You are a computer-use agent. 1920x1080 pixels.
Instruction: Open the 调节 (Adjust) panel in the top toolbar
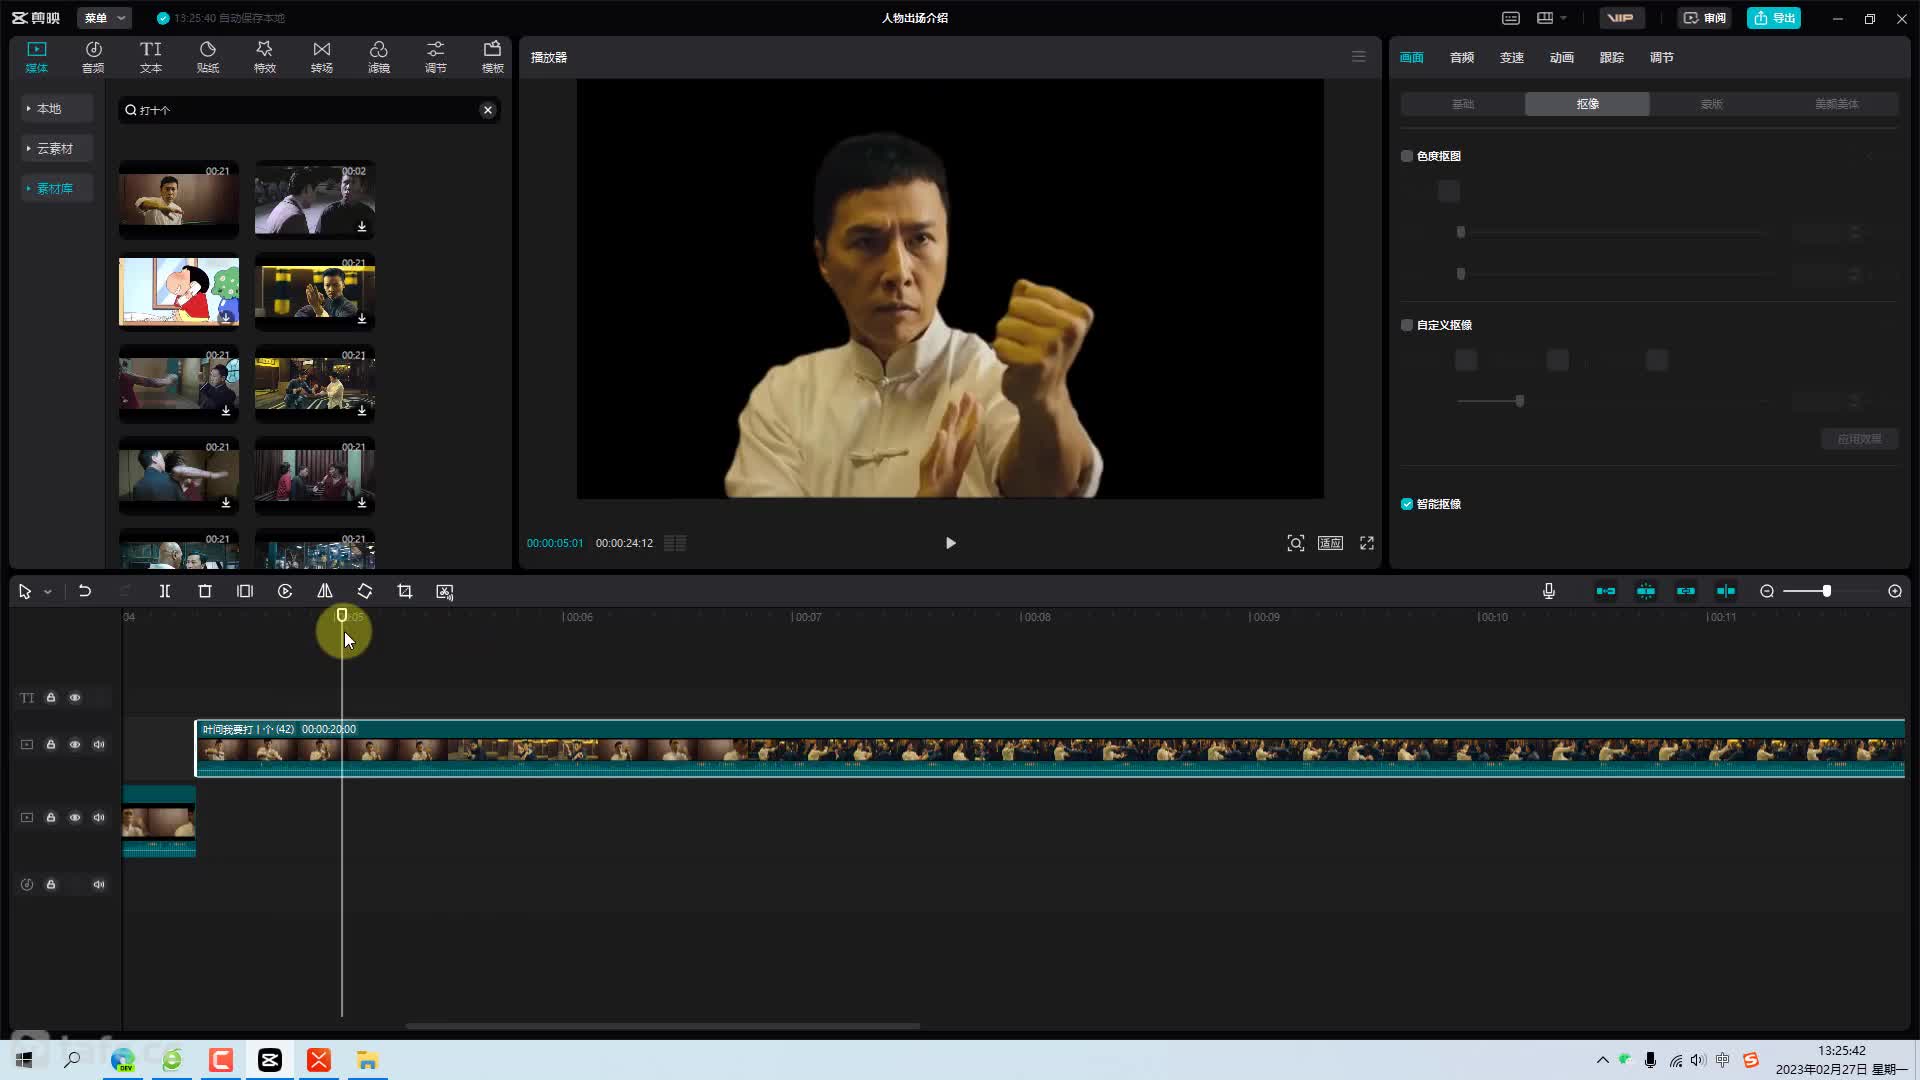tap(436, 57)
